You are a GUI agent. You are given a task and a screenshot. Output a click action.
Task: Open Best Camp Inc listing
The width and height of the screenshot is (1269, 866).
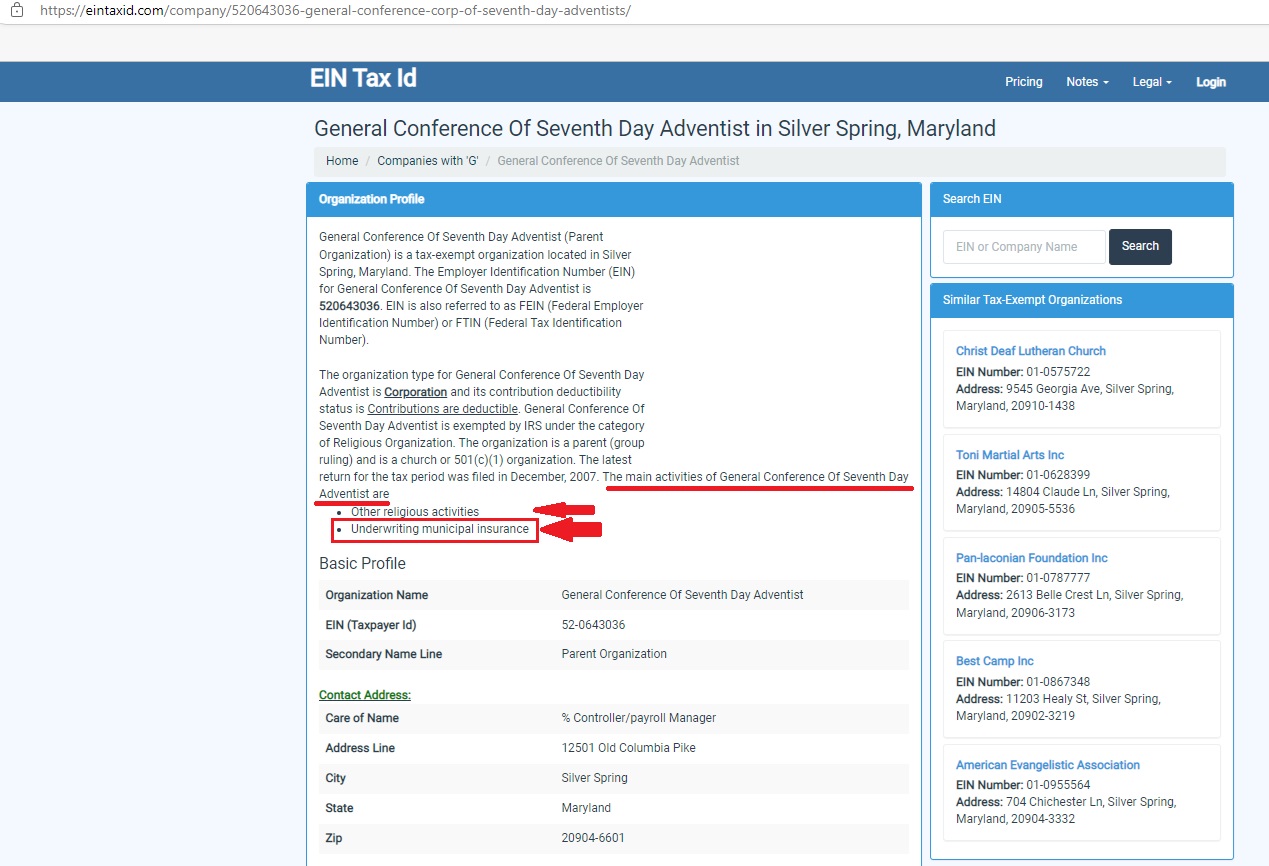[x=994, y=661]
